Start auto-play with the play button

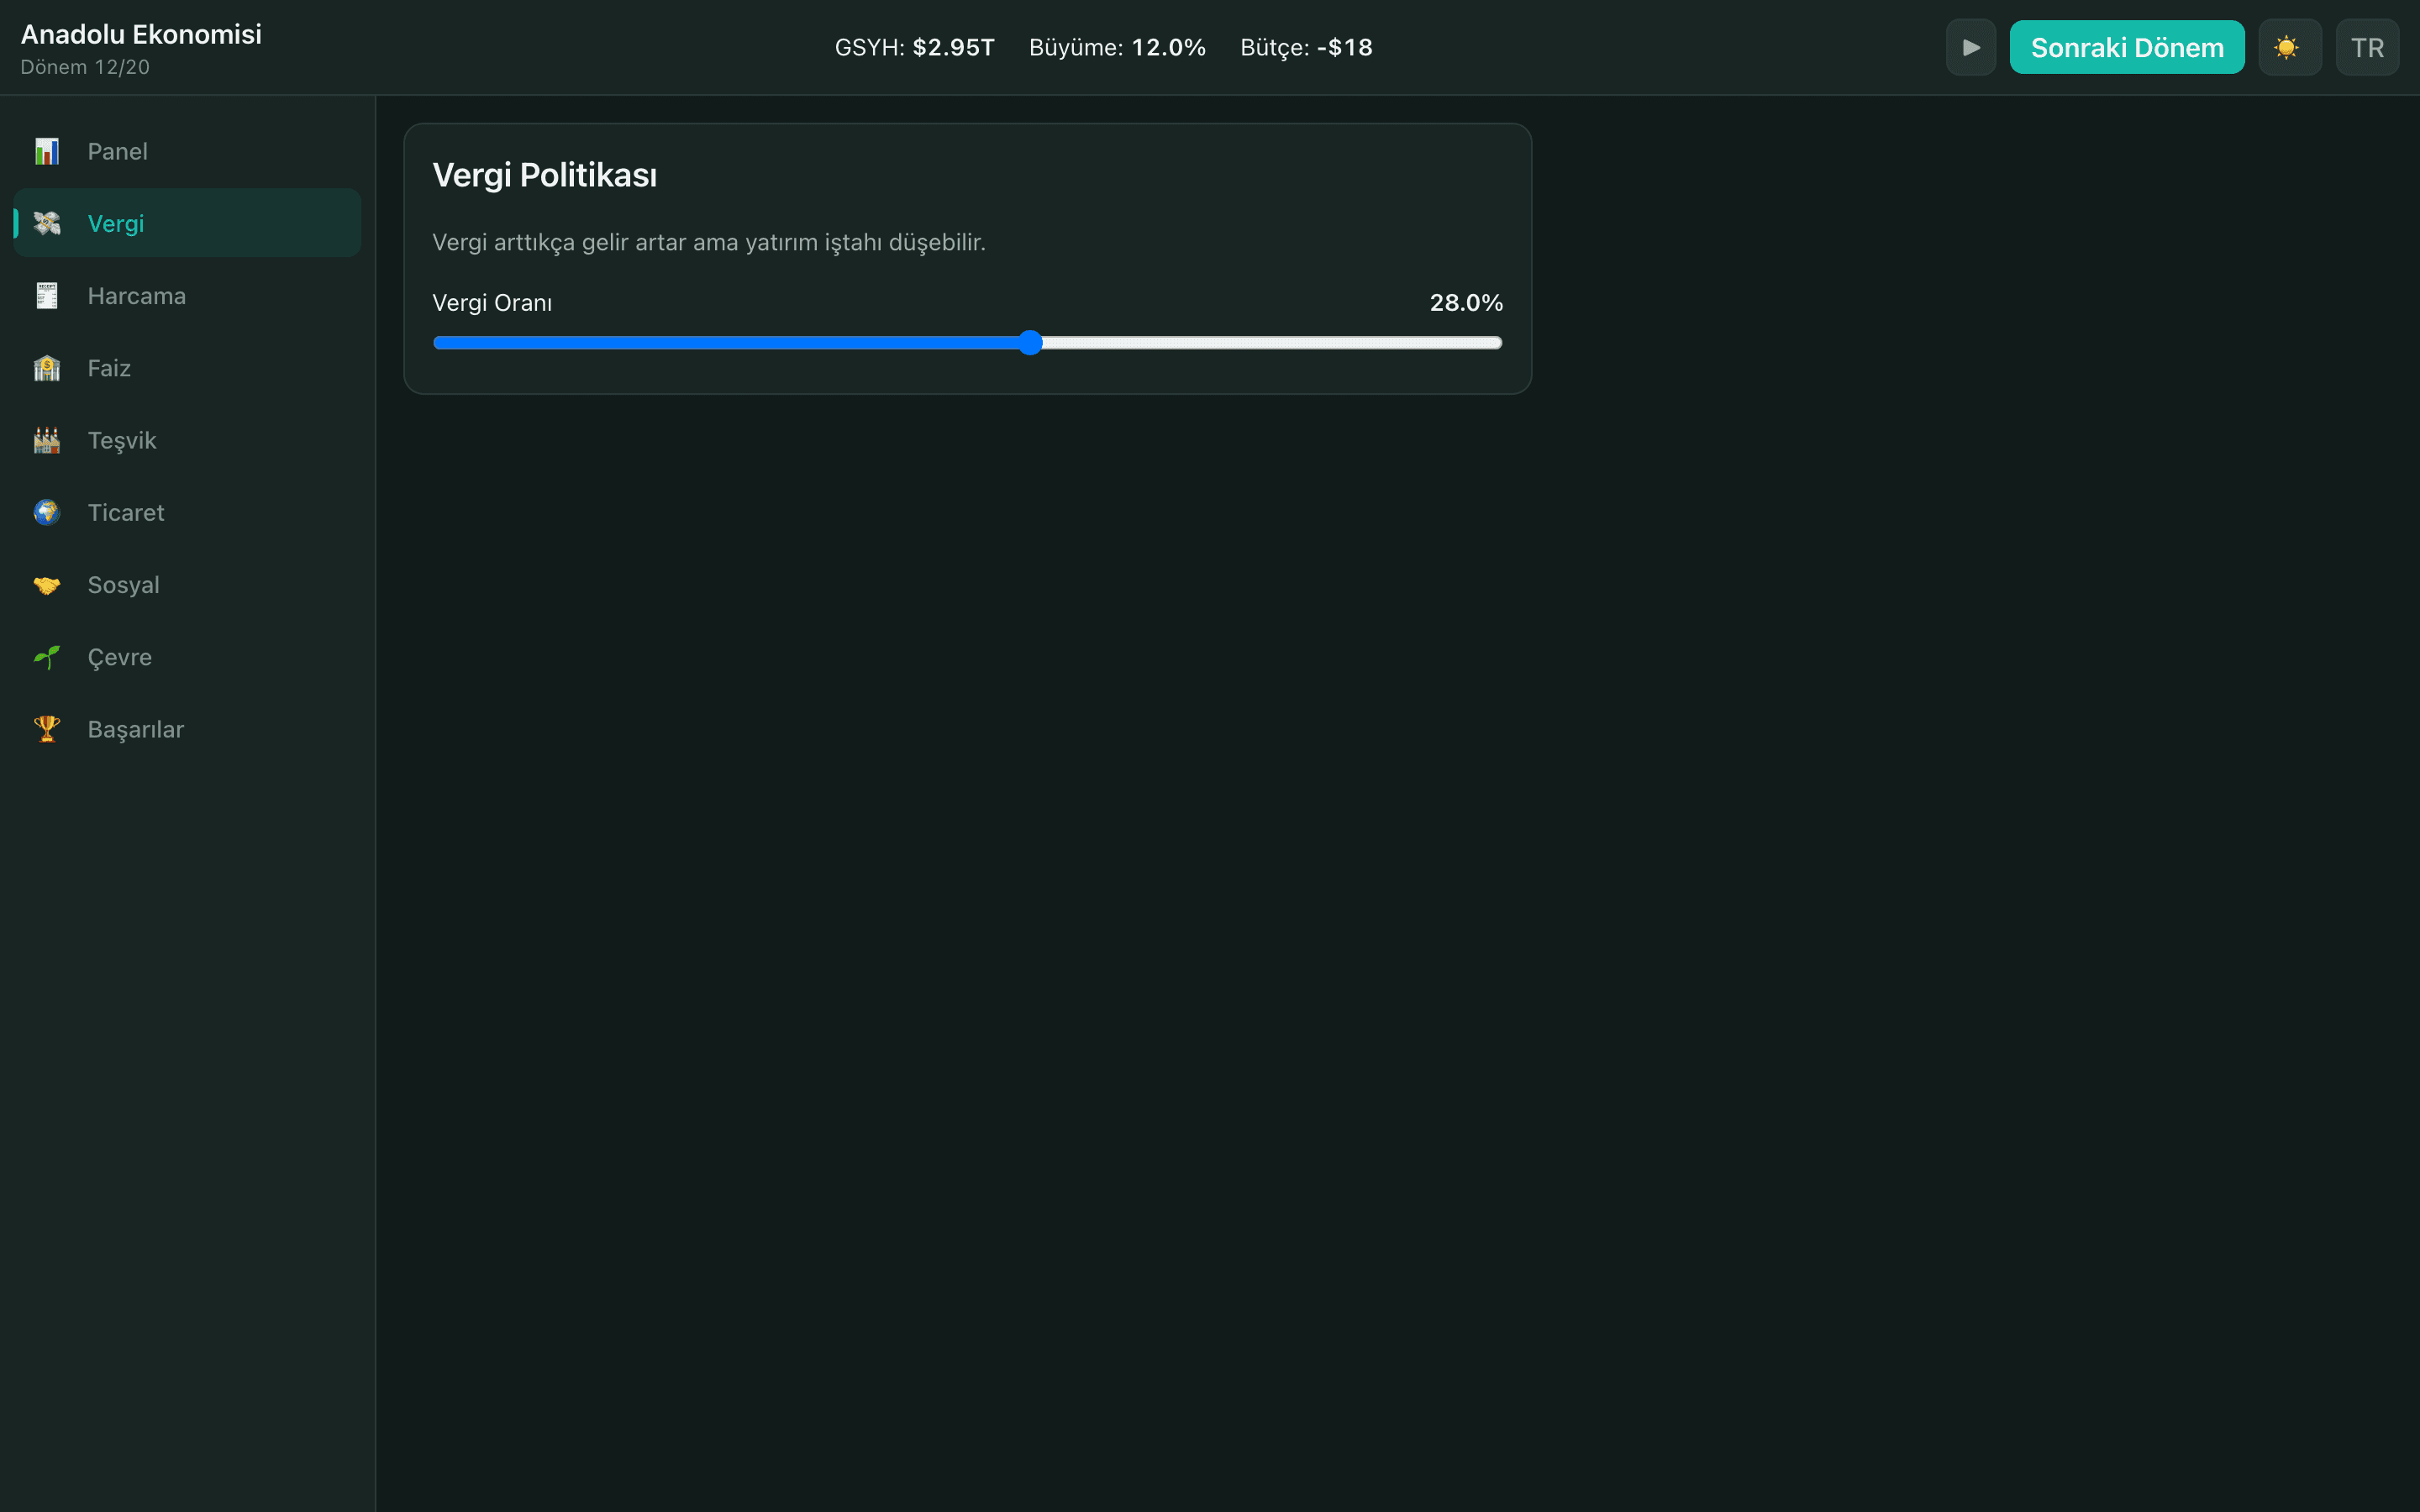click(x=1970, y=47)
